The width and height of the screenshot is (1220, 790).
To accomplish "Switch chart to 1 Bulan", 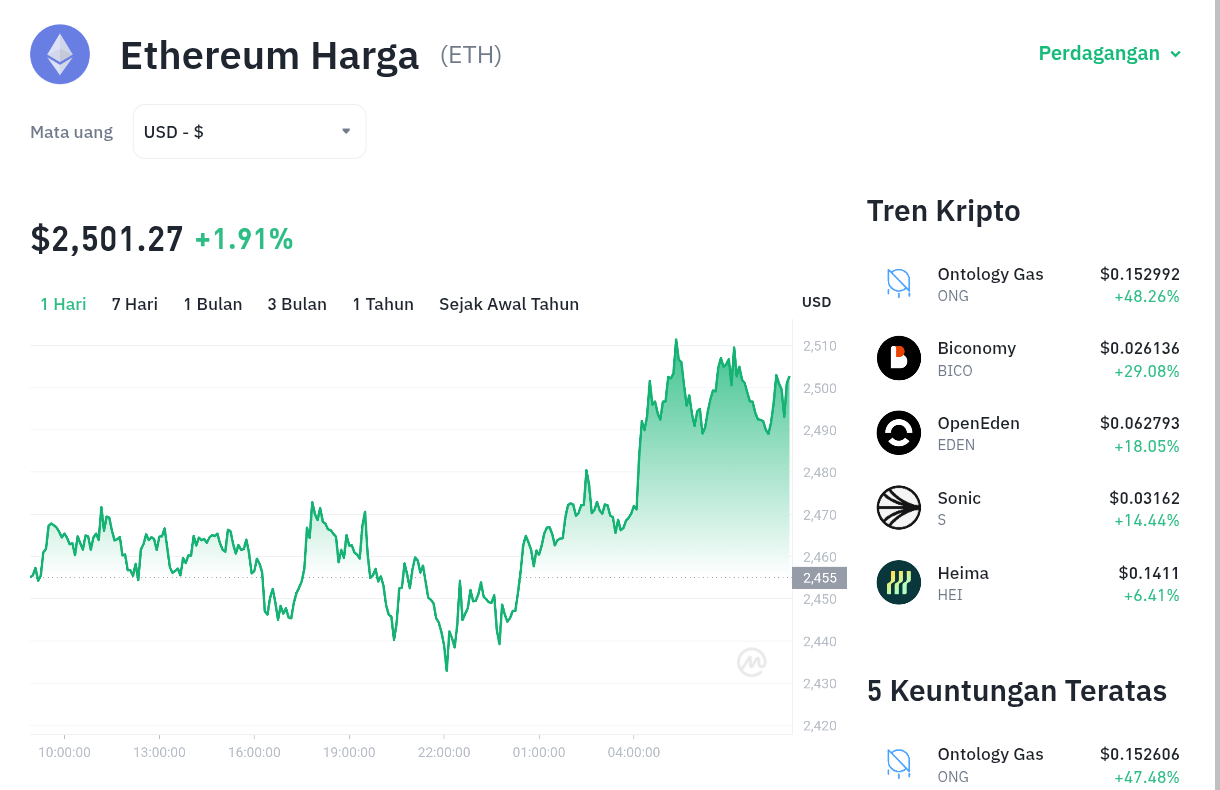I will 213,304.
